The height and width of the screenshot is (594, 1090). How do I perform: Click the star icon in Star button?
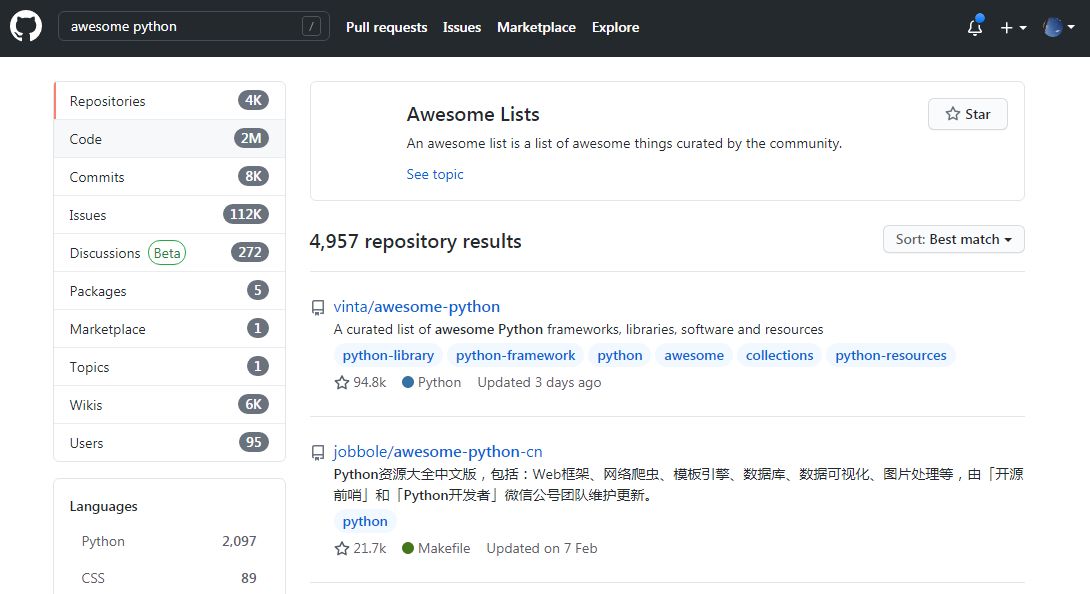pyautogui.click(x=952, y=114)
